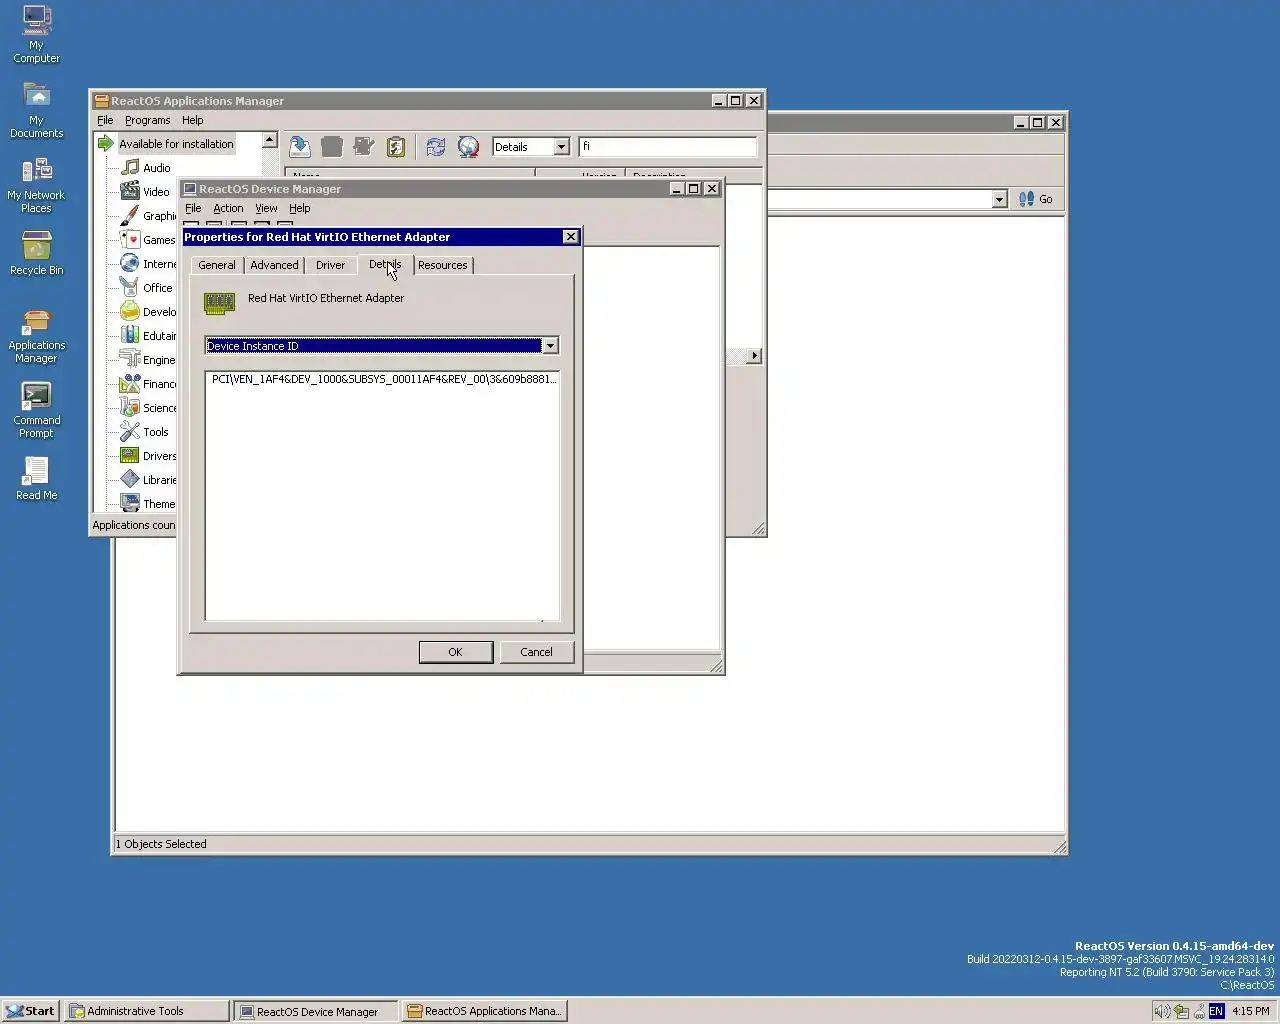Select the Tools category in the tree
Screen dimensions: 1280x1024
click(x=155, y=432)
